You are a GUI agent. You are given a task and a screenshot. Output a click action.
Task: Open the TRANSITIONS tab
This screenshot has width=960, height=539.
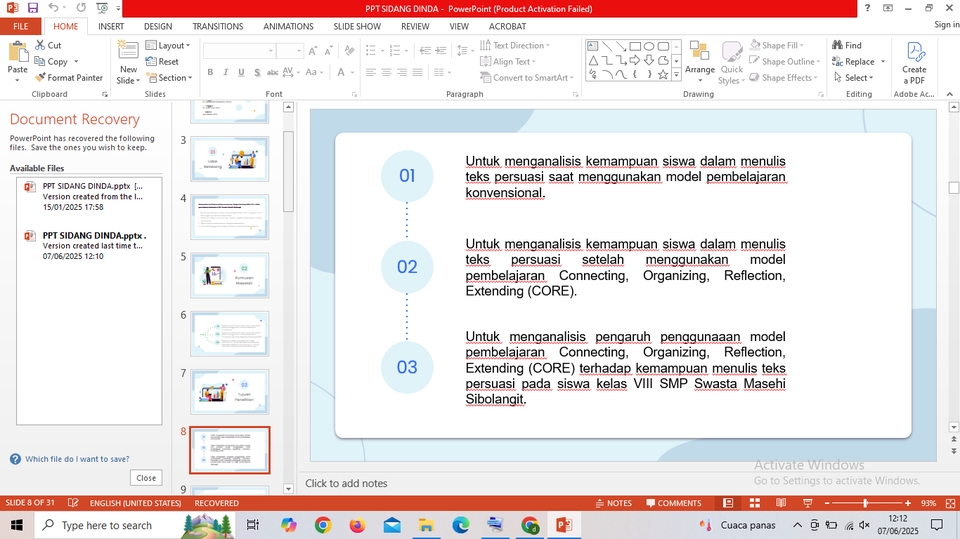(x=218, y=26)
